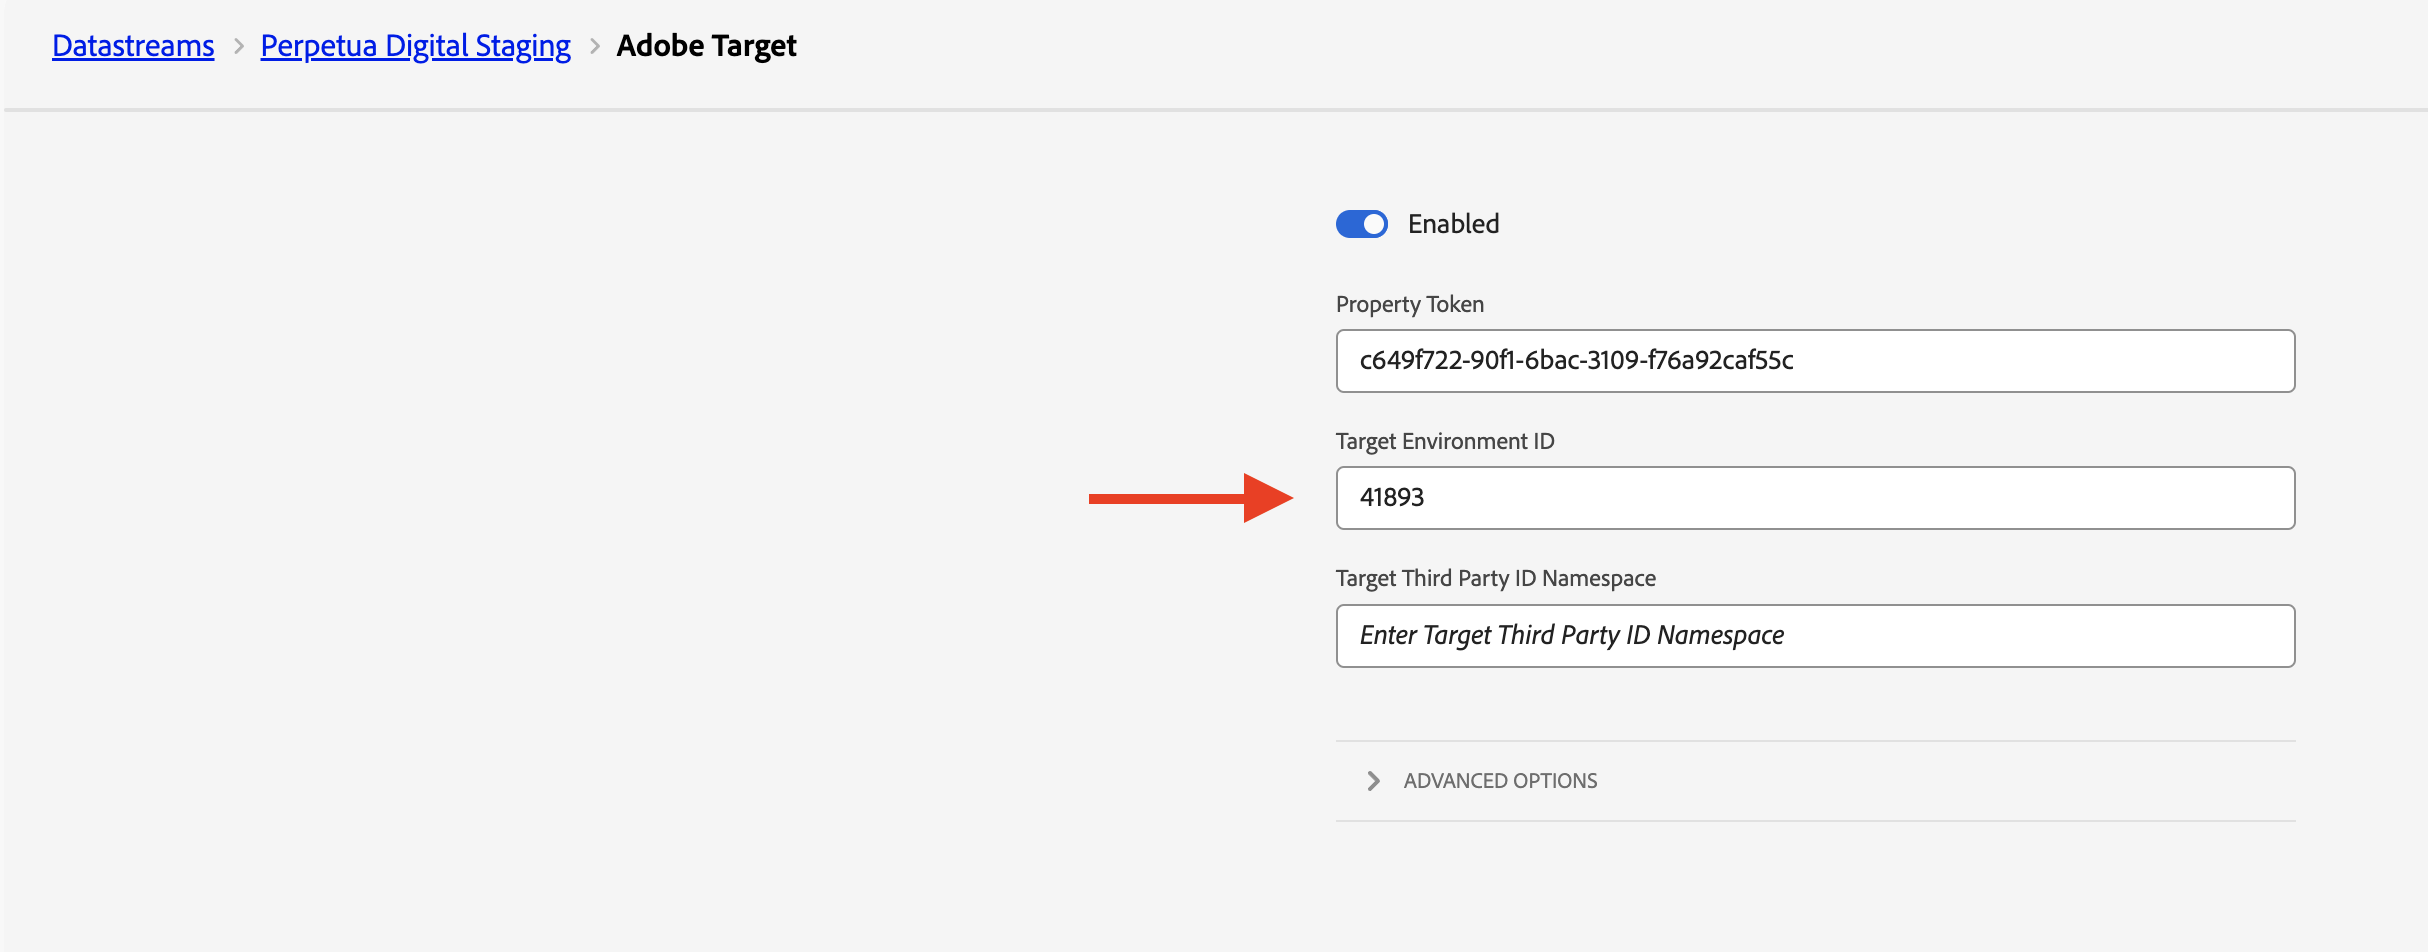
Task: Click the Target Environment ID label
Action: [1445, 441]
